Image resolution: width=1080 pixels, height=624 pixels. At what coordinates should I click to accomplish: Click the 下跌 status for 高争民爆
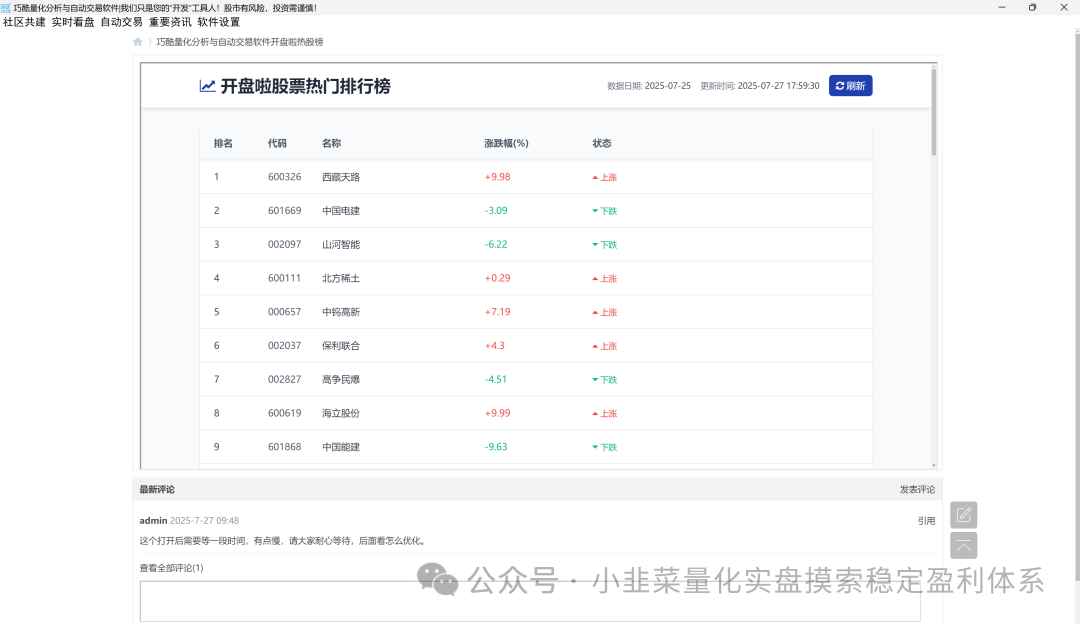pos(605,379)
